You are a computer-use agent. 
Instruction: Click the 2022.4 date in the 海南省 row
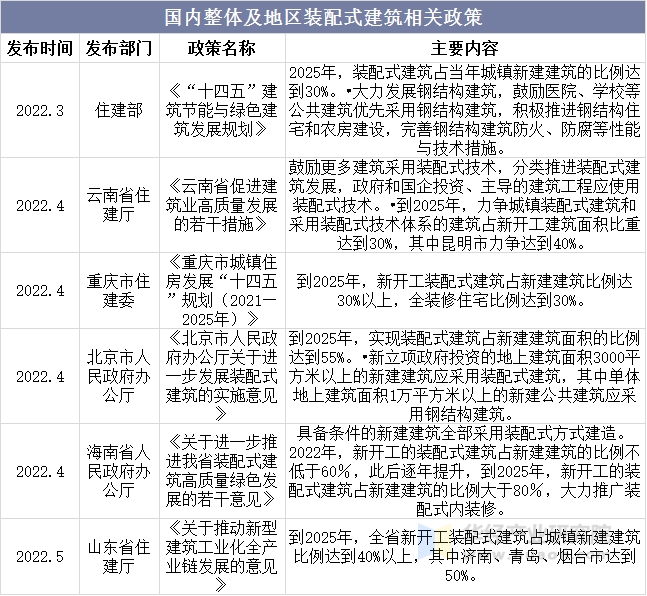click(x=40, y=471)
